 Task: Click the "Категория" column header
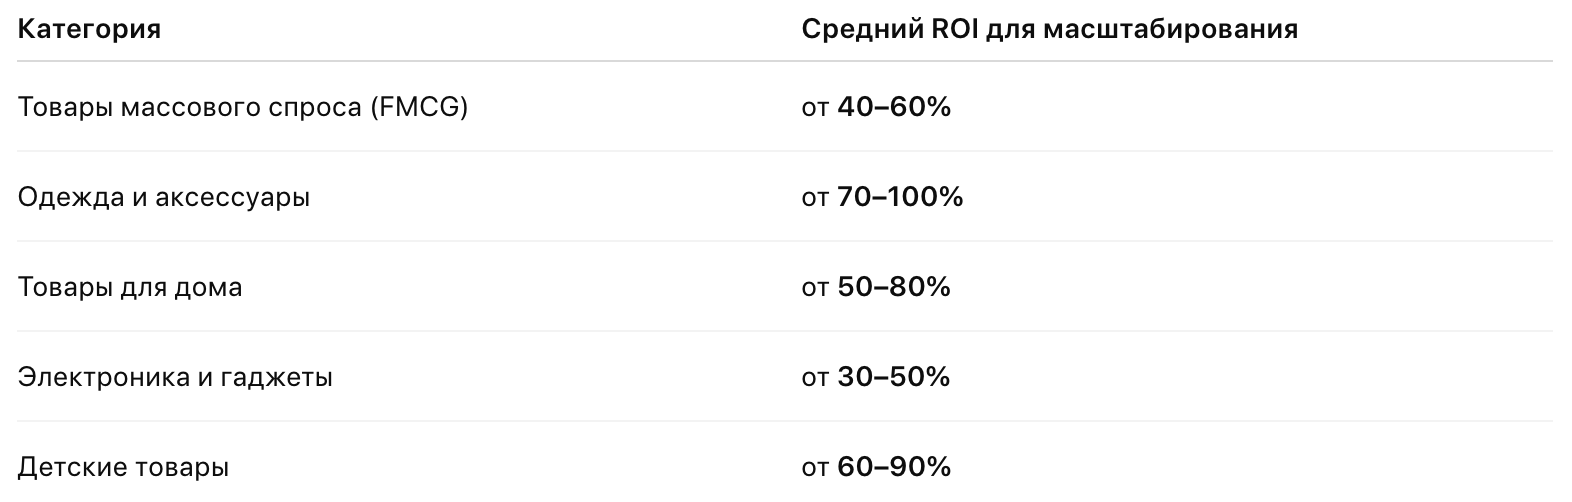(x=89, y=30)
